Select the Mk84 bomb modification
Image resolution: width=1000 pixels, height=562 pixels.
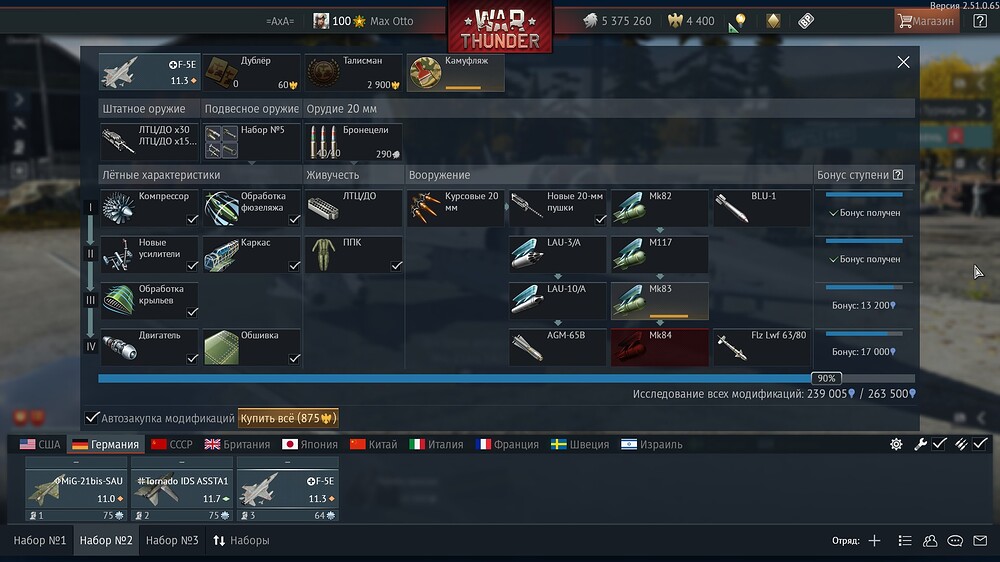click(x=659, y=347)
